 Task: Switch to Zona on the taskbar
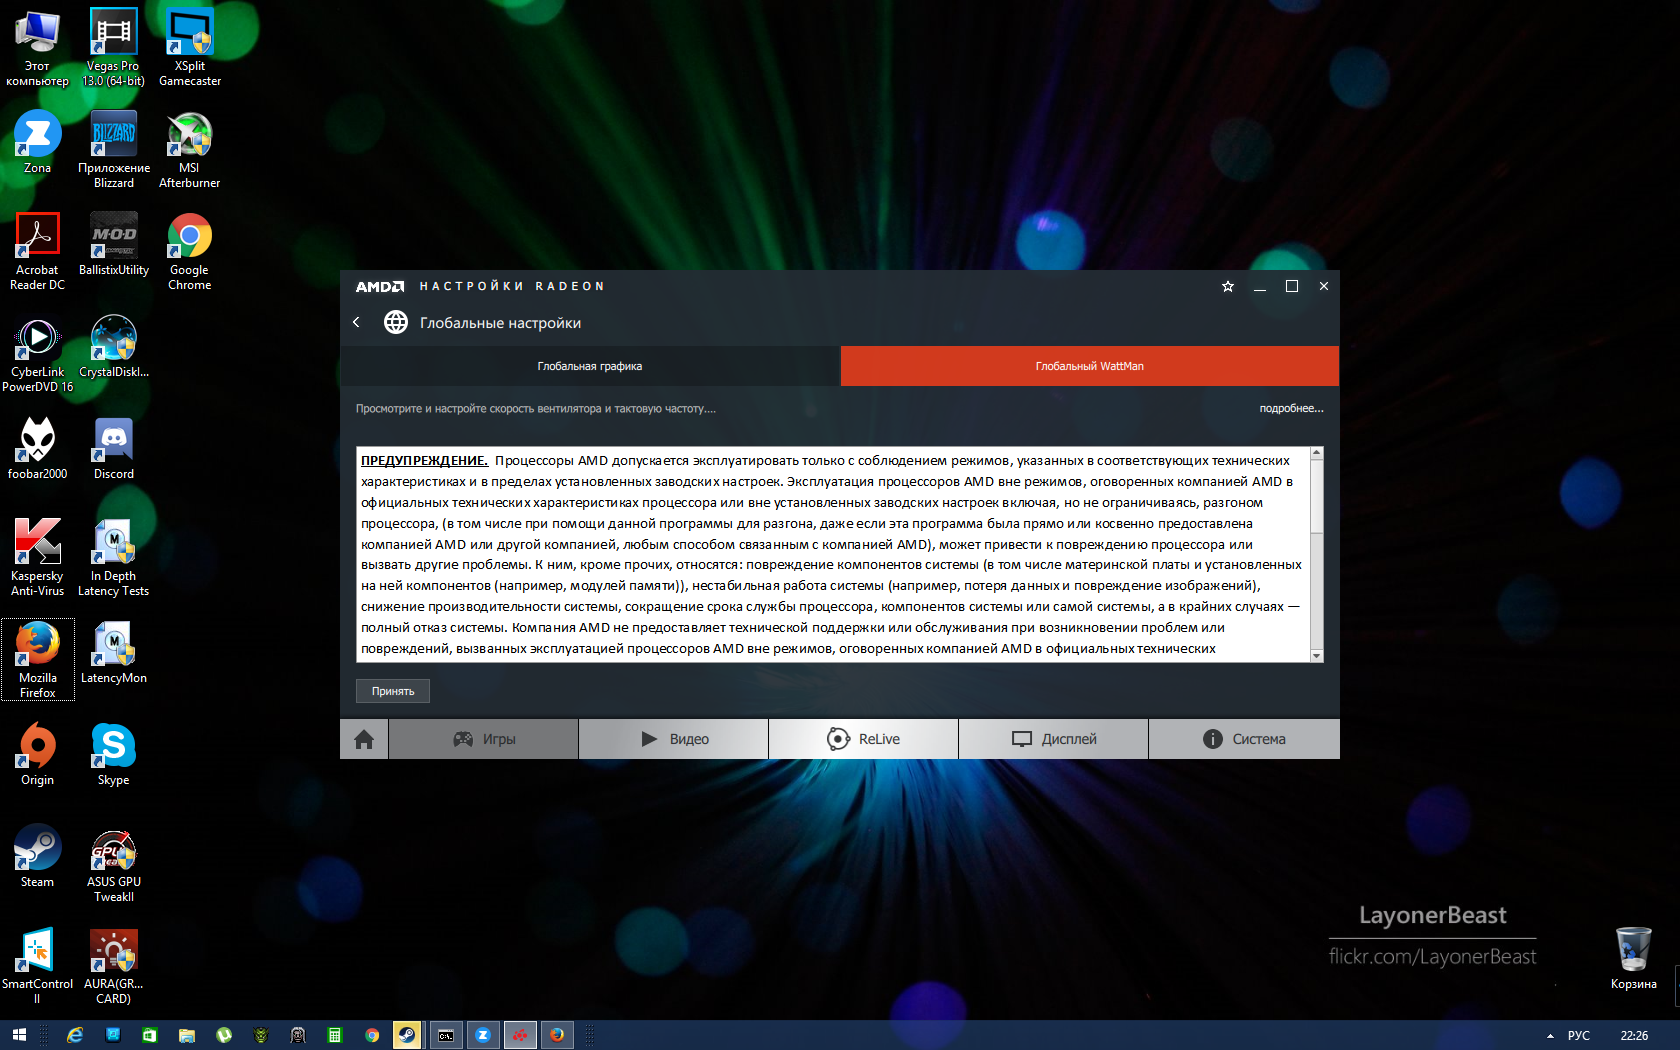[x=483, y=1035]
